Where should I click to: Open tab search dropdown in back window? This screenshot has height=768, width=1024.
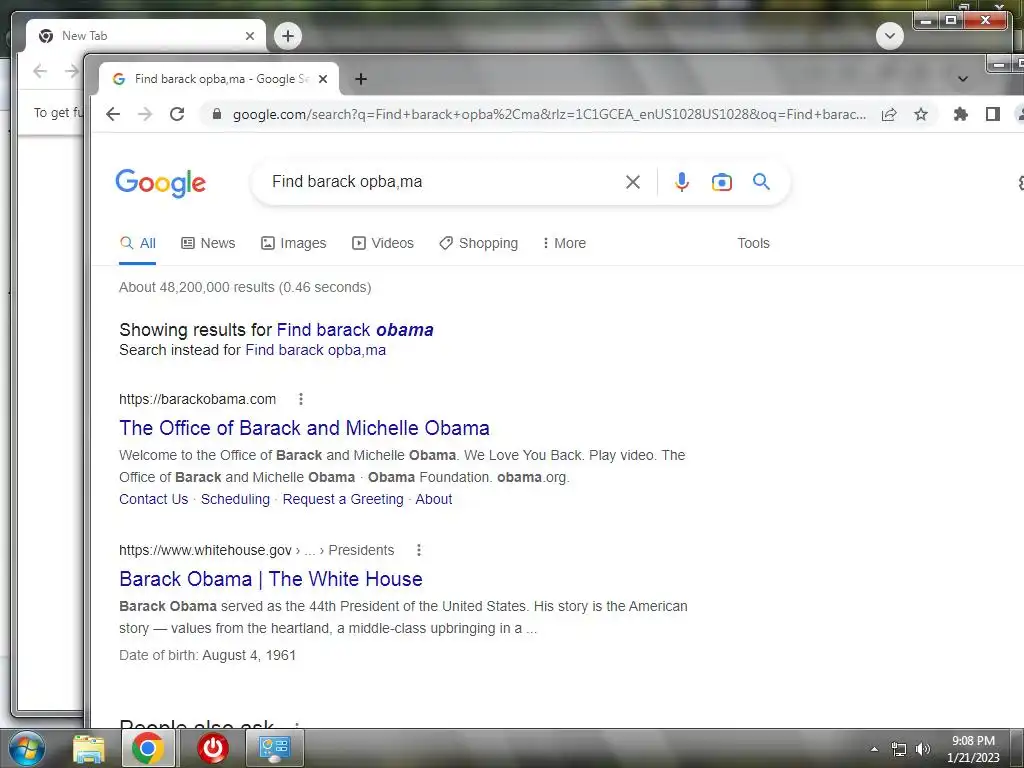coord(889,36)
